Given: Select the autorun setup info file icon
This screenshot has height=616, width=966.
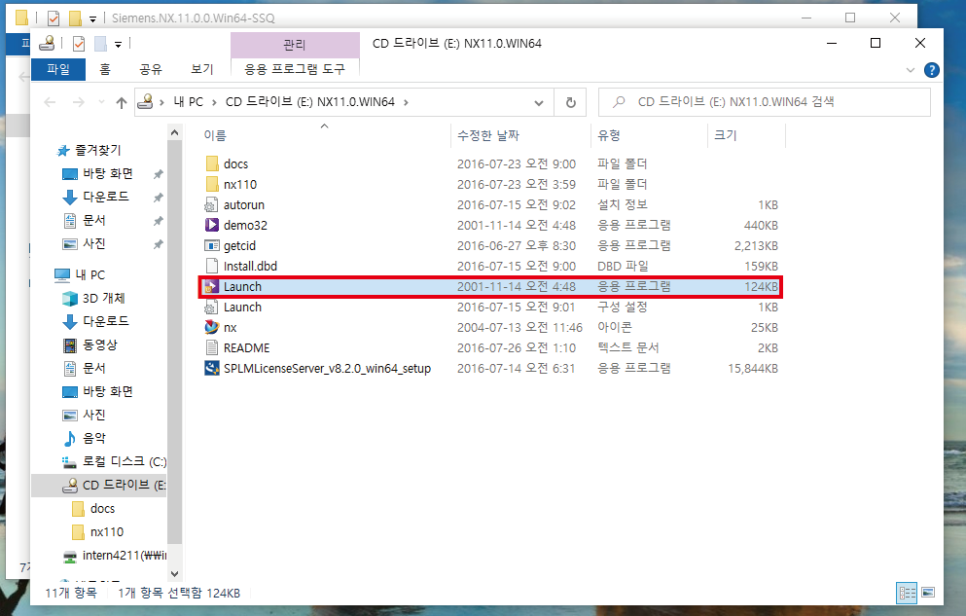Looking at the screenshot, I should [x=211, y=205].
